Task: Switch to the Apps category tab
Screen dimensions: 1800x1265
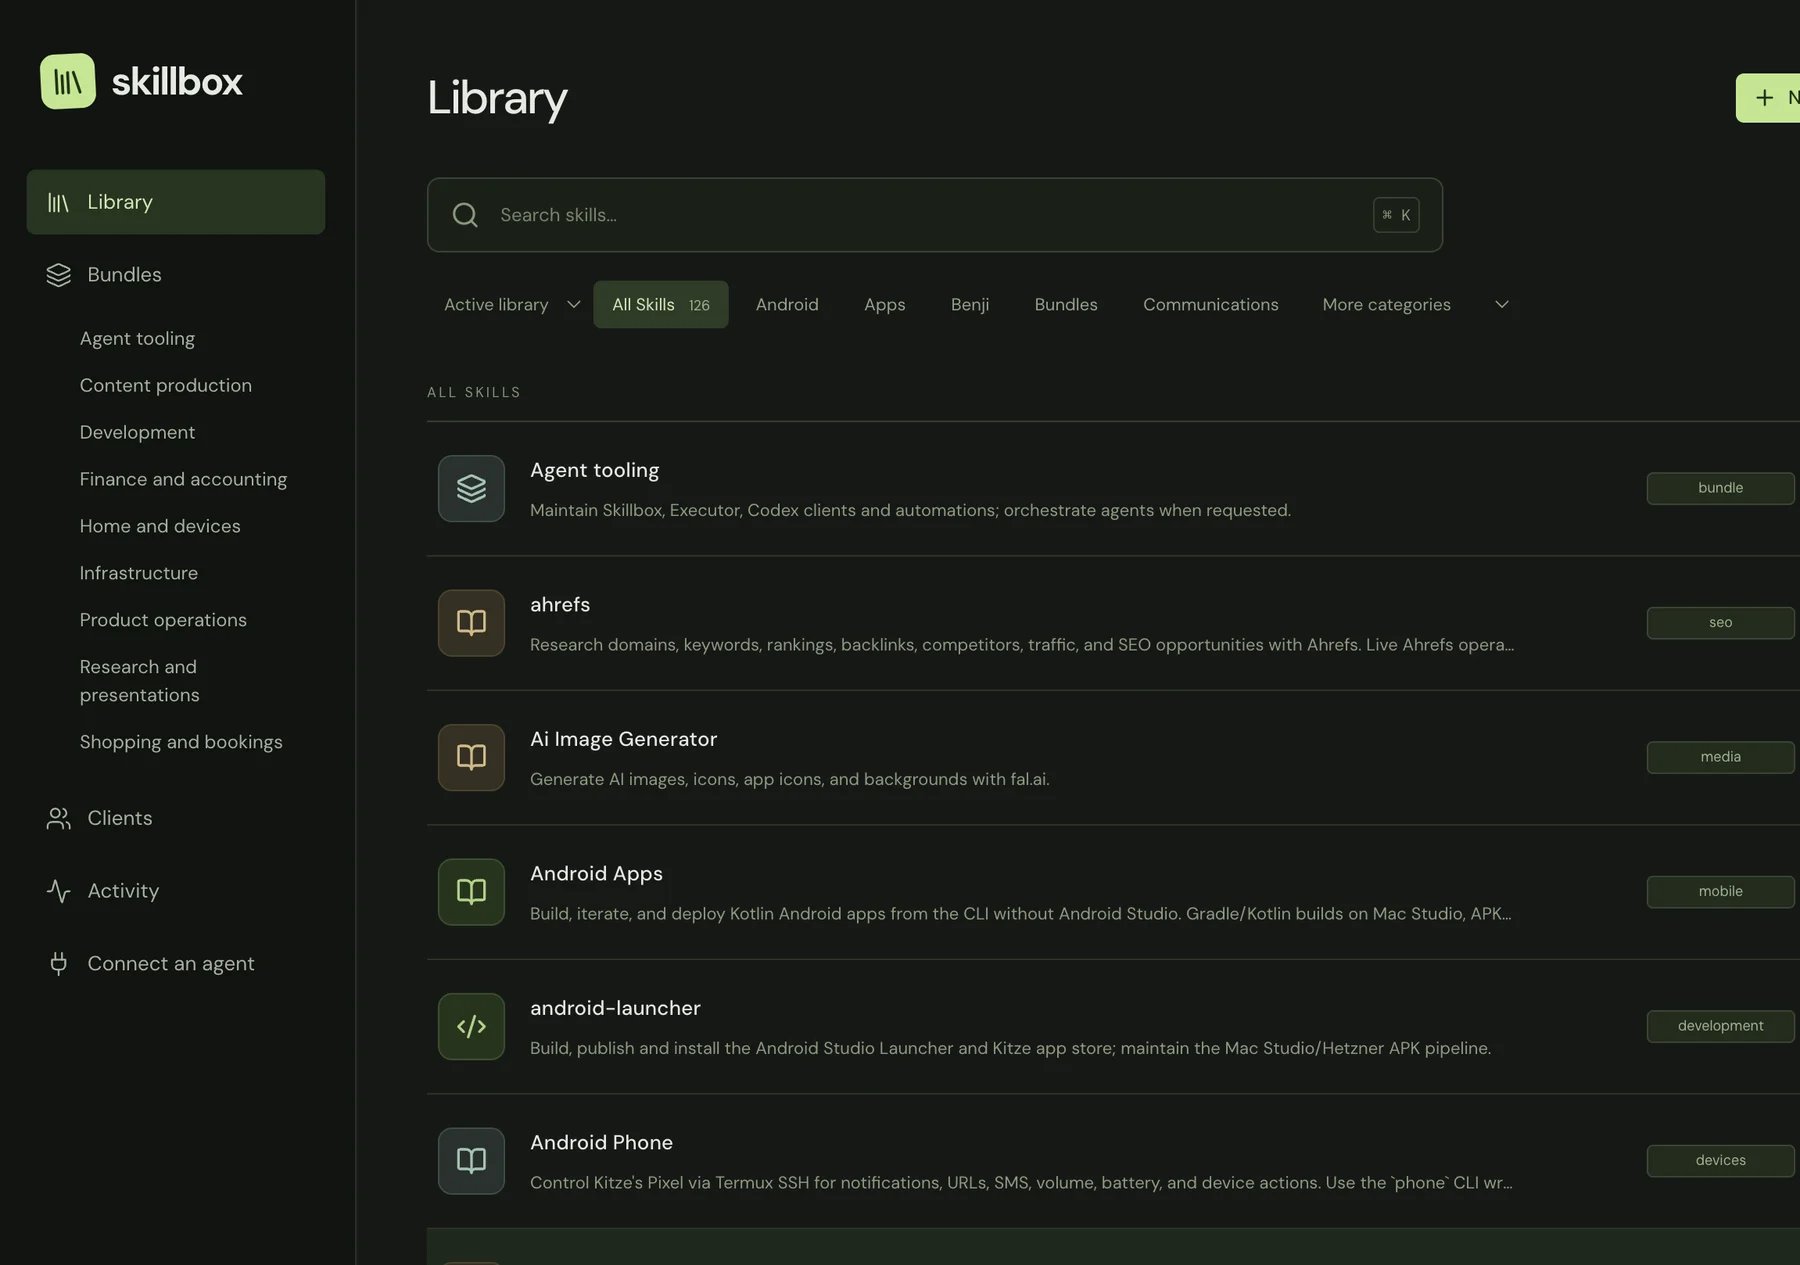Action: coord(885,305)
